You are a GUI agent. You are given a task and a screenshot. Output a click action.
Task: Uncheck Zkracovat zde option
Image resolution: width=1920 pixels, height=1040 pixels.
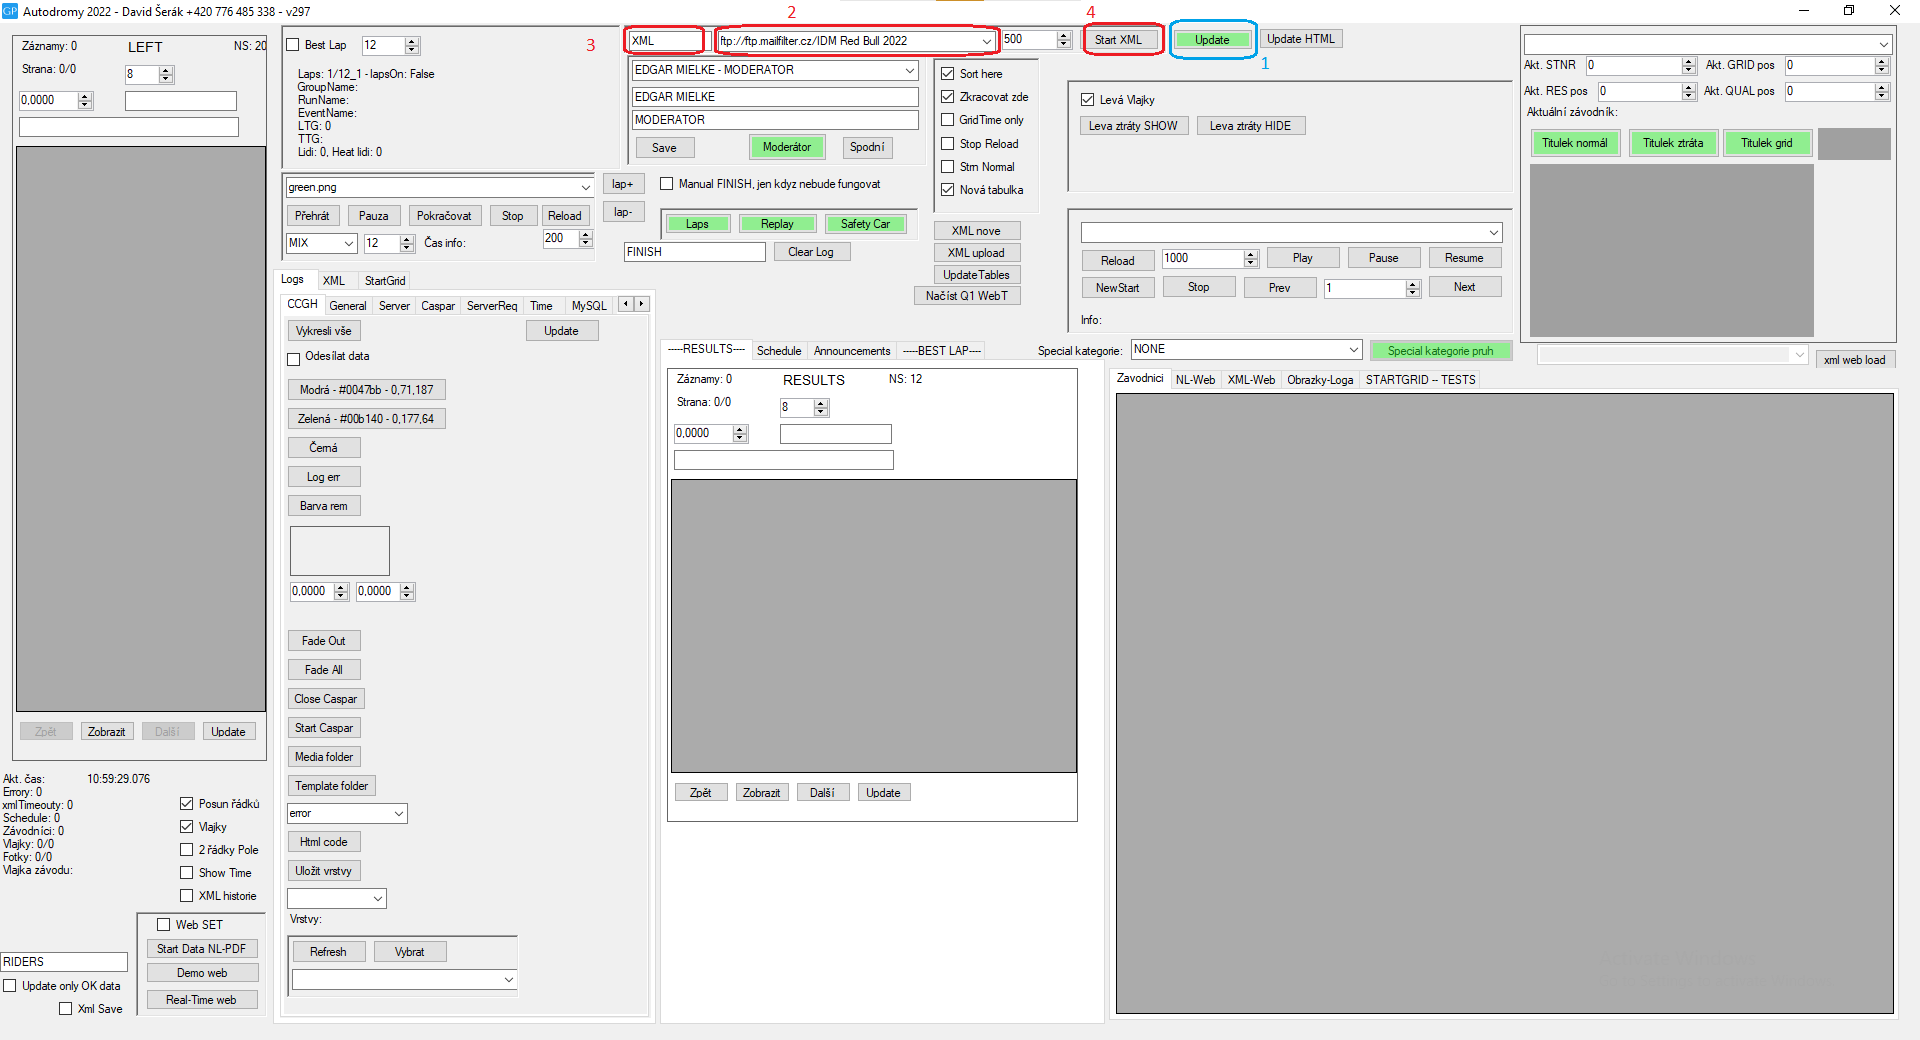(x=947, y=97)
